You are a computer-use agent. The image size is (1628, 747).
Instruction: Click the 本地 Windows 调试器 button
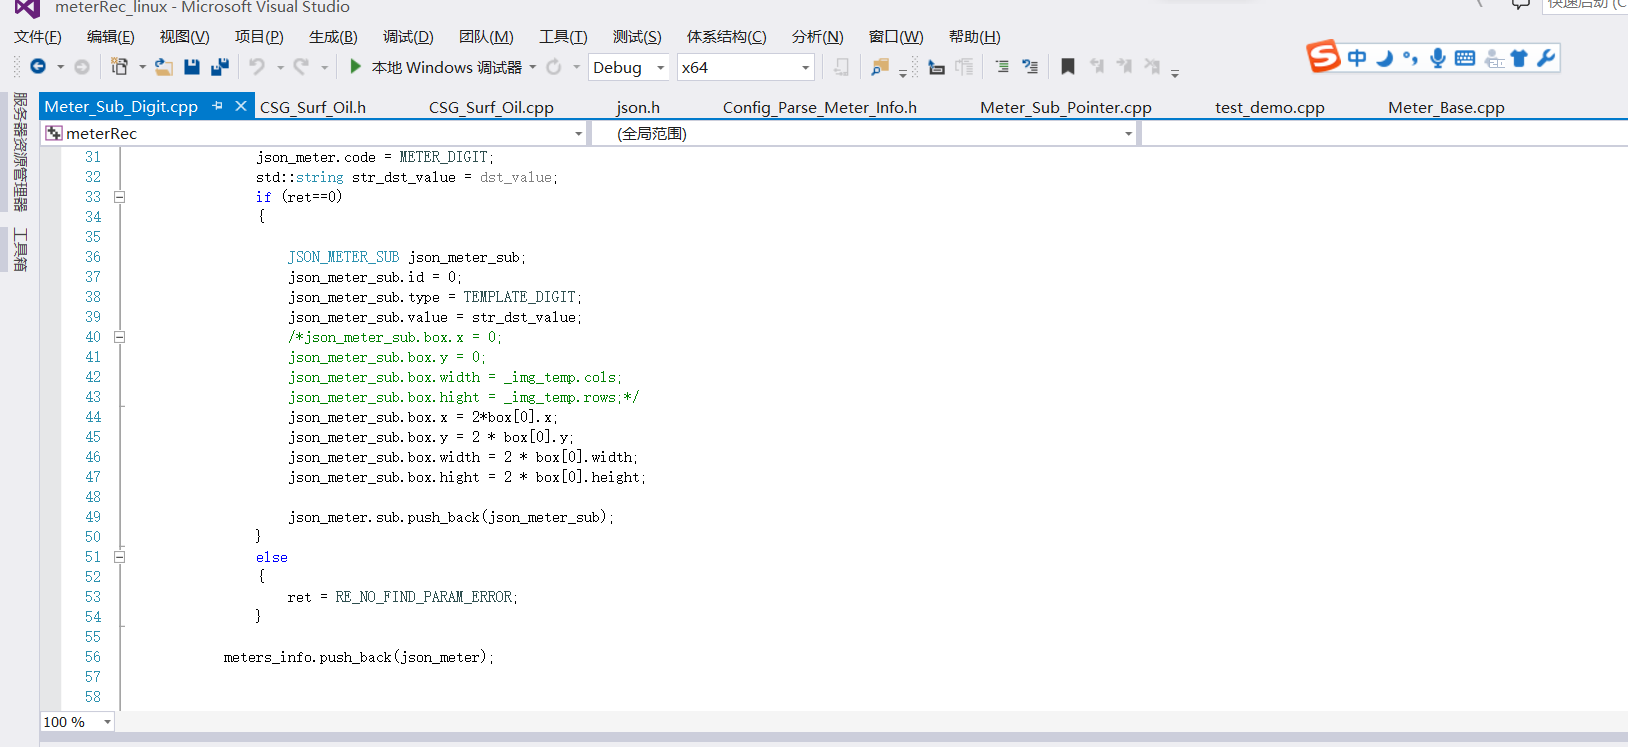[x=436, y=67]
